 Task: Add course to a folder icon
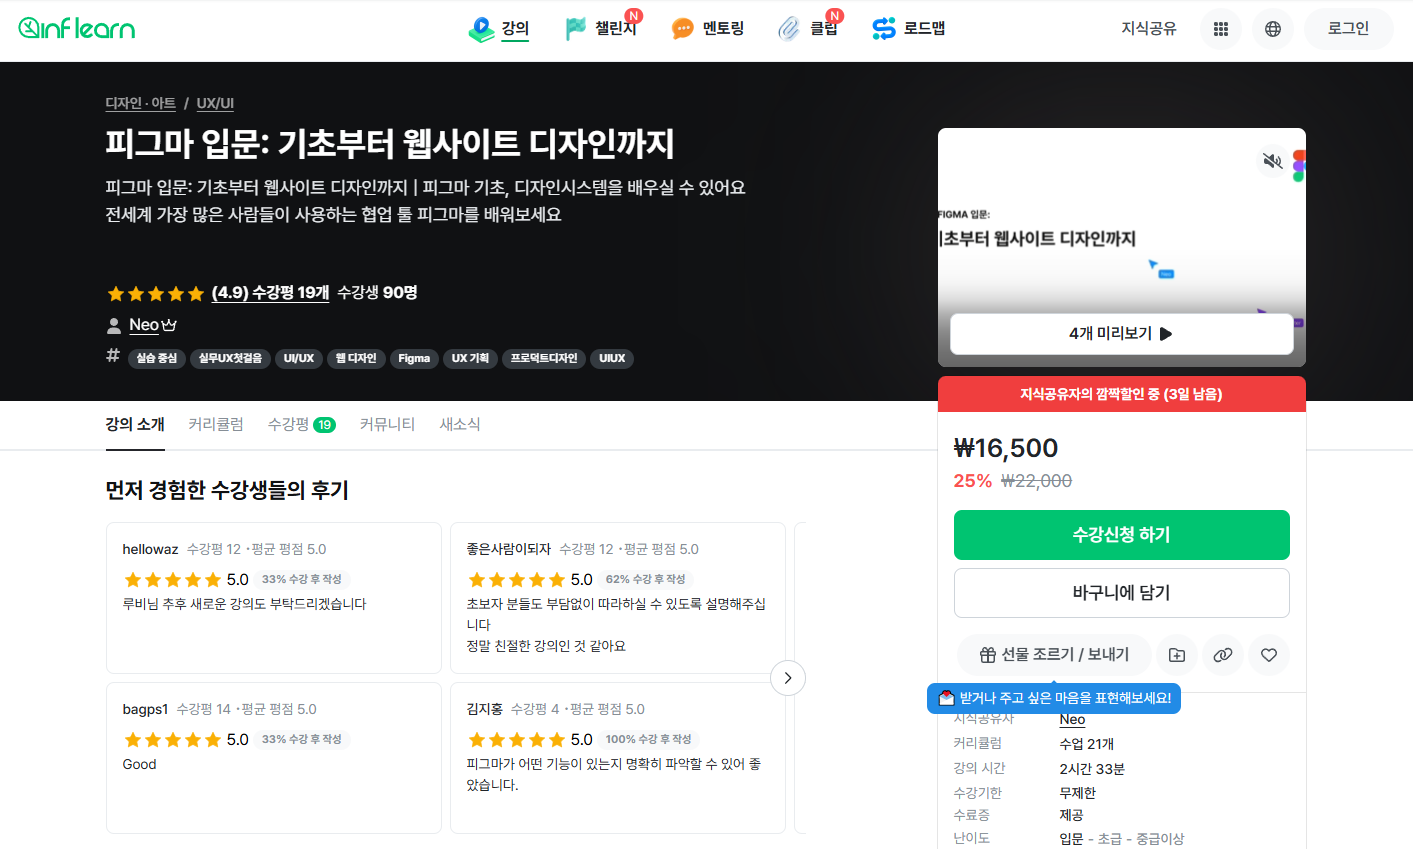[1177, 655]
